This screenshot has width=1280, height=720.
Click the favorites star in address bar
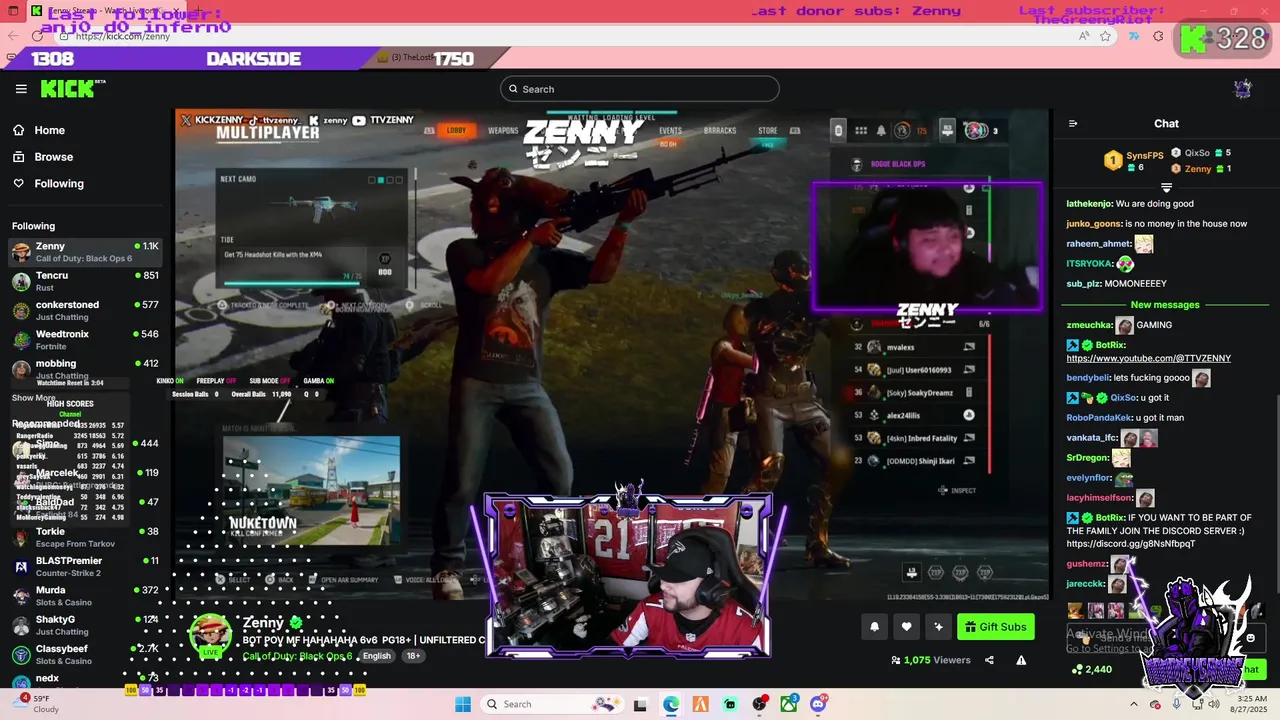pos(1105,36)
